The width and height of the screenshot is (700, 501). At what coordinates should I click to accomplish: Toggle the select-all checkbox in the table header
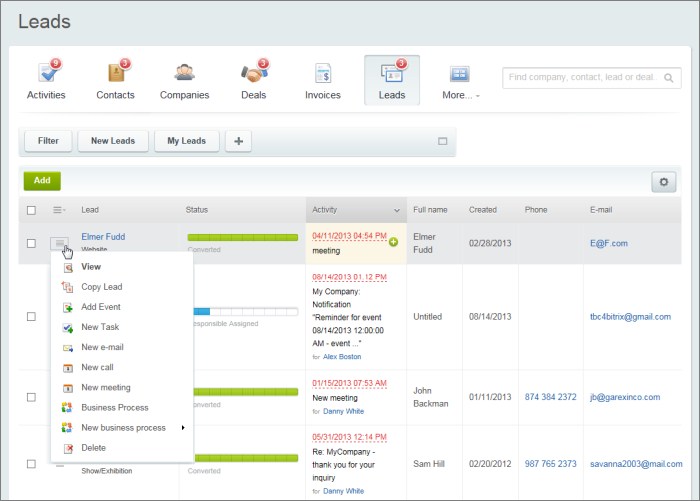pyautogui.click(x=31, y=210)
